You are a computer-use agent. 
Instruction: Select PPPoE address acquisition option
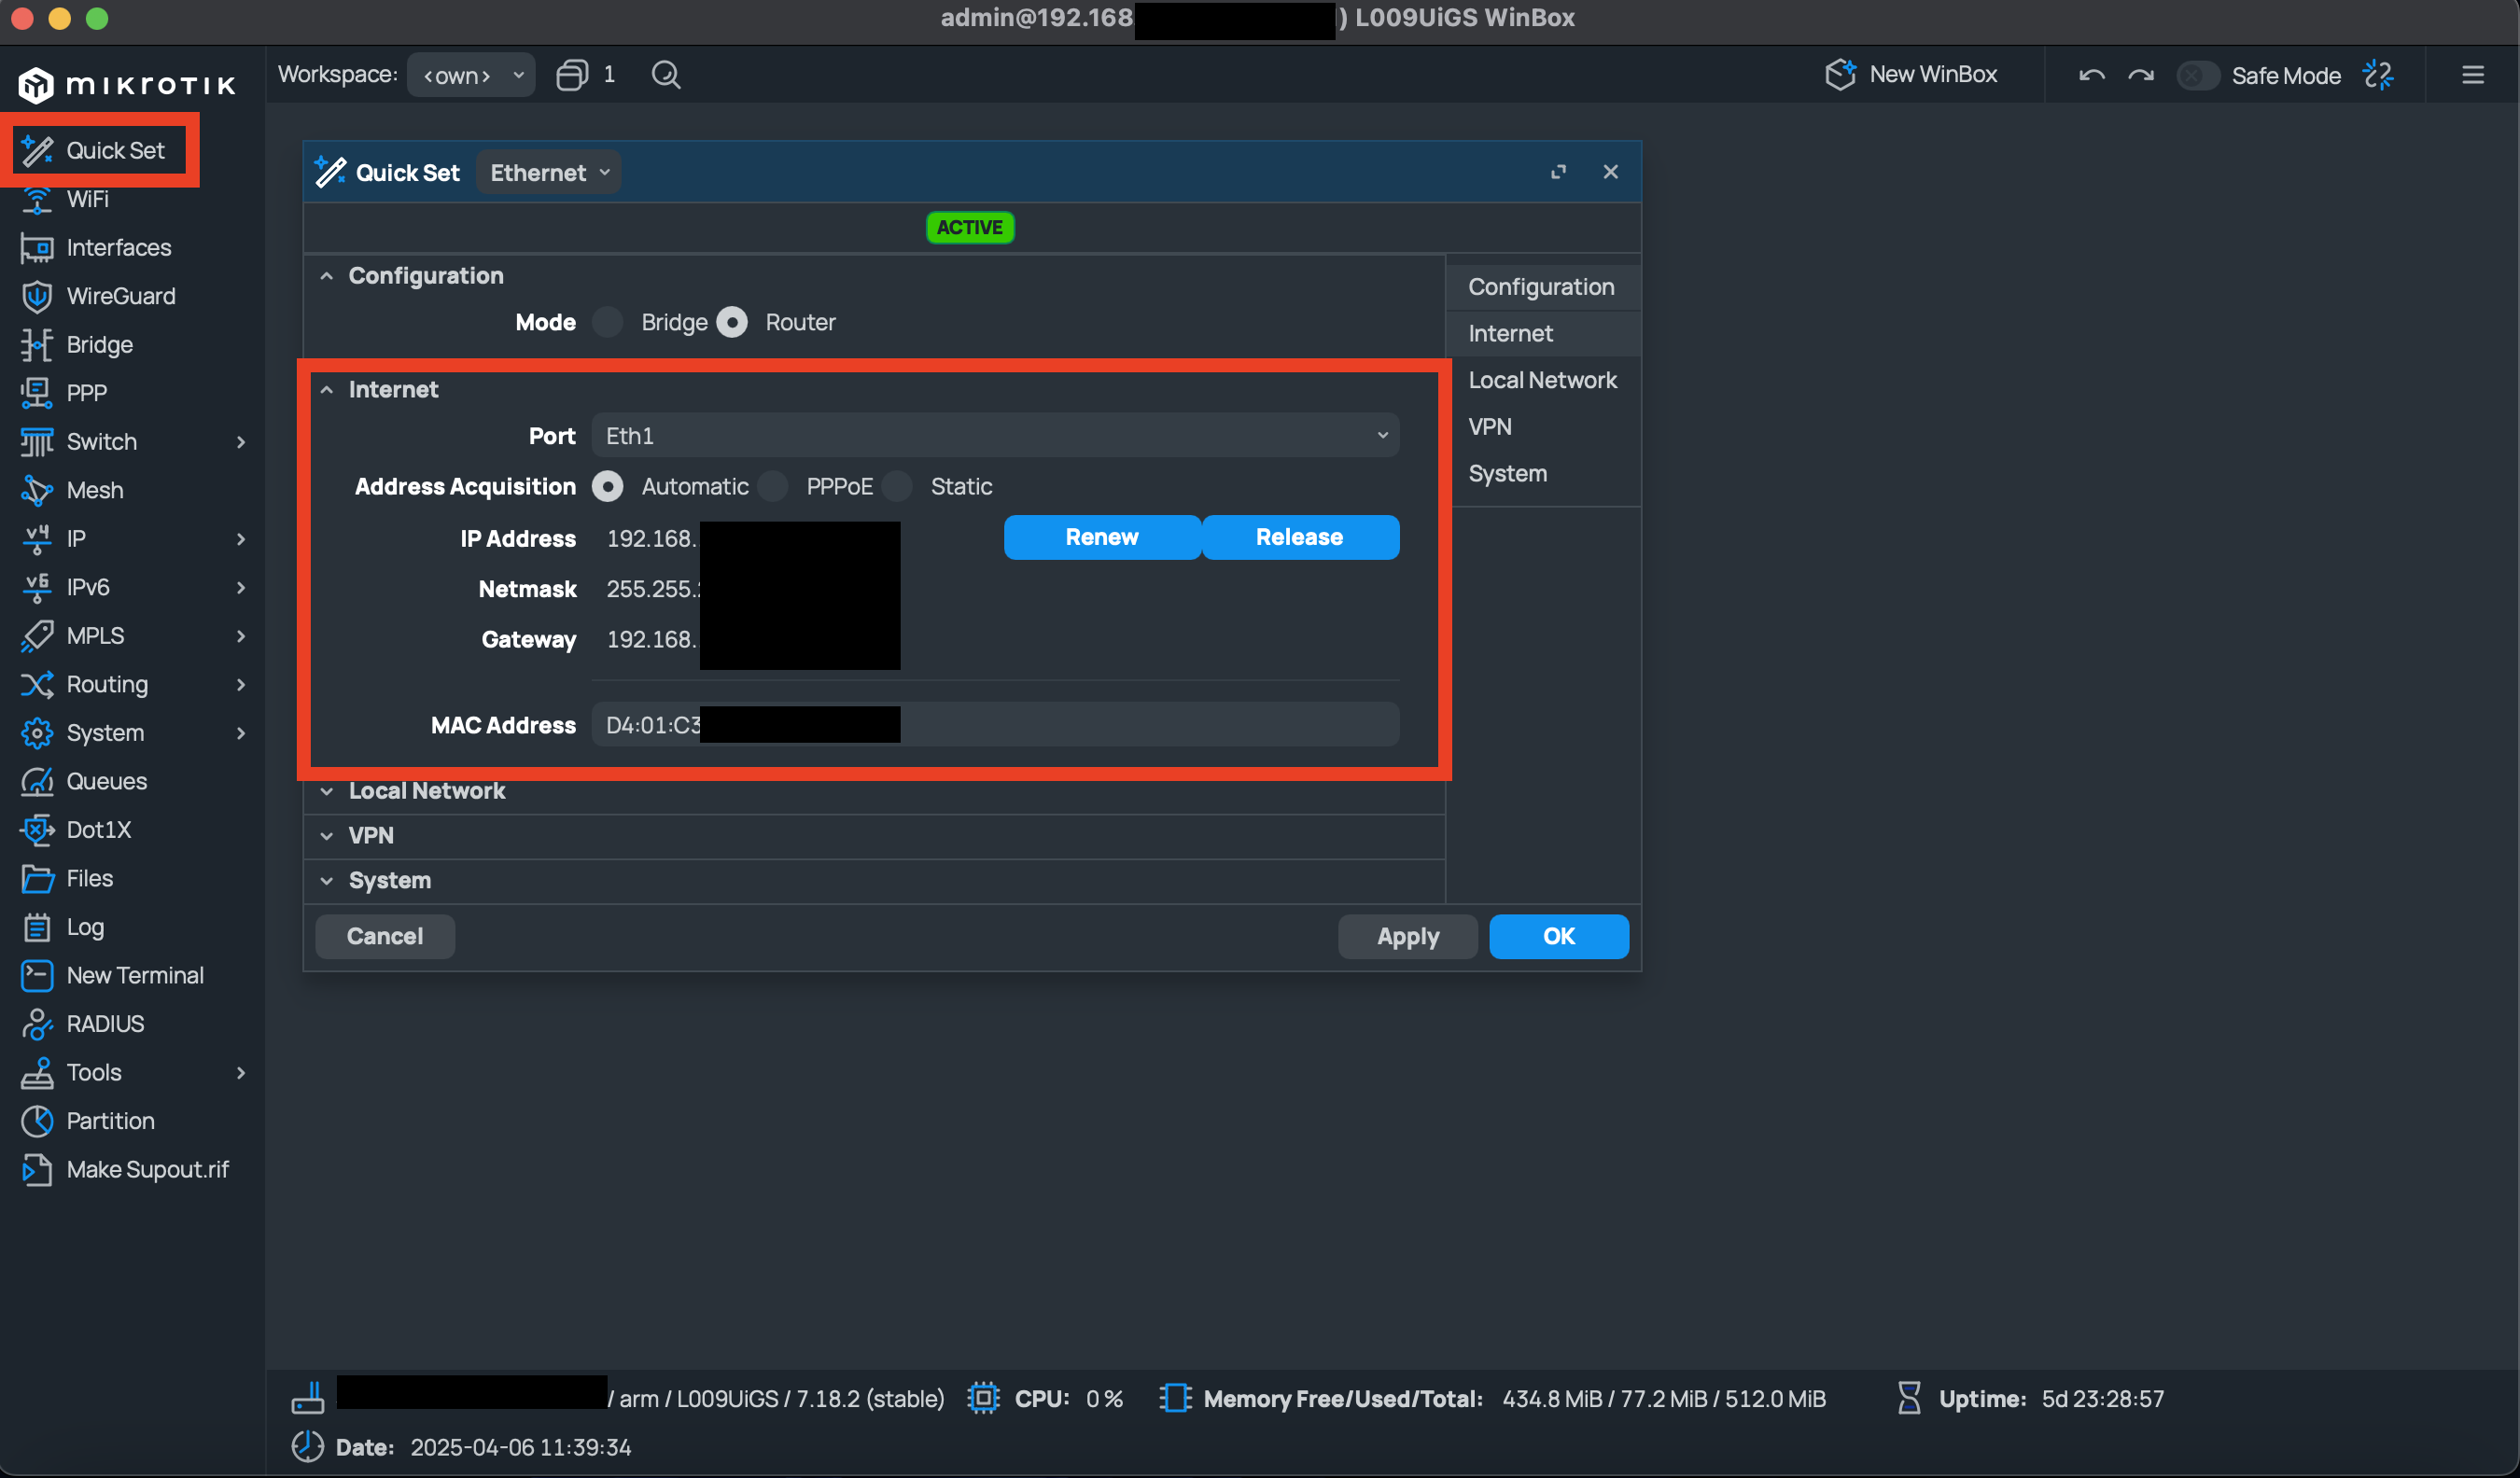[773, 486]
